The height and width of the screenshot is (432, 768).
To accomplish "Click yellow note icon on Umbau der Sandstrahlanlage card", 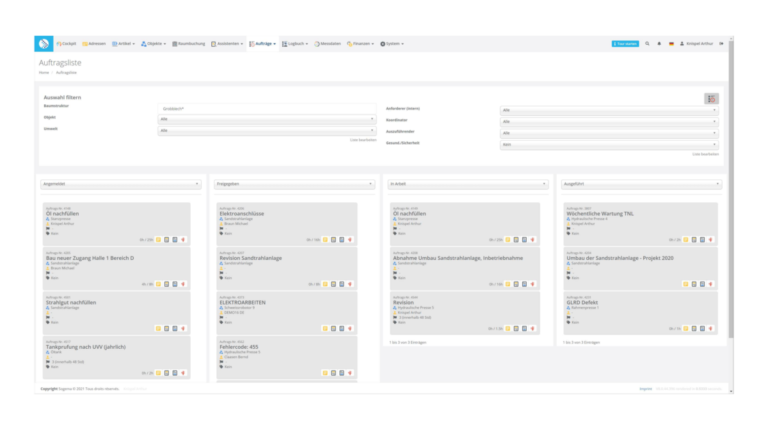I will [x=686, y=284].
